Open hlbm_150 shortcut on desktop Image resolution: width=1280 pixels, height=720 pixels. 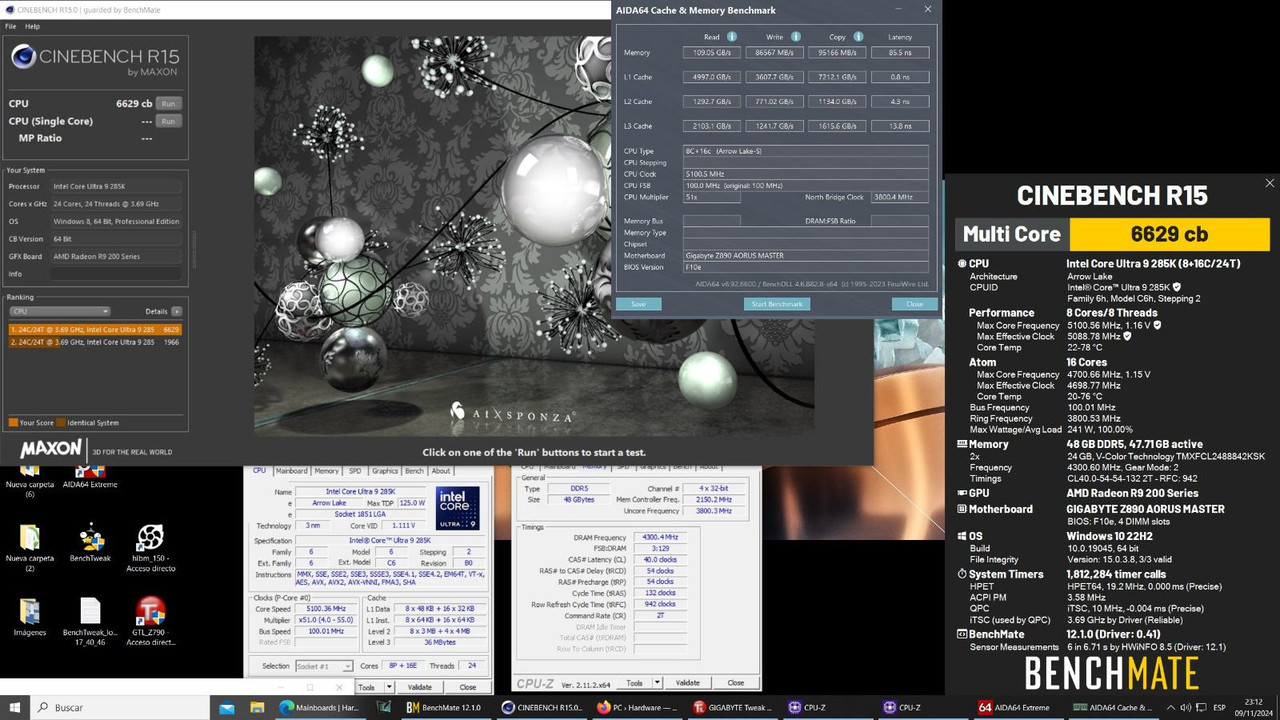click(150, 548)
